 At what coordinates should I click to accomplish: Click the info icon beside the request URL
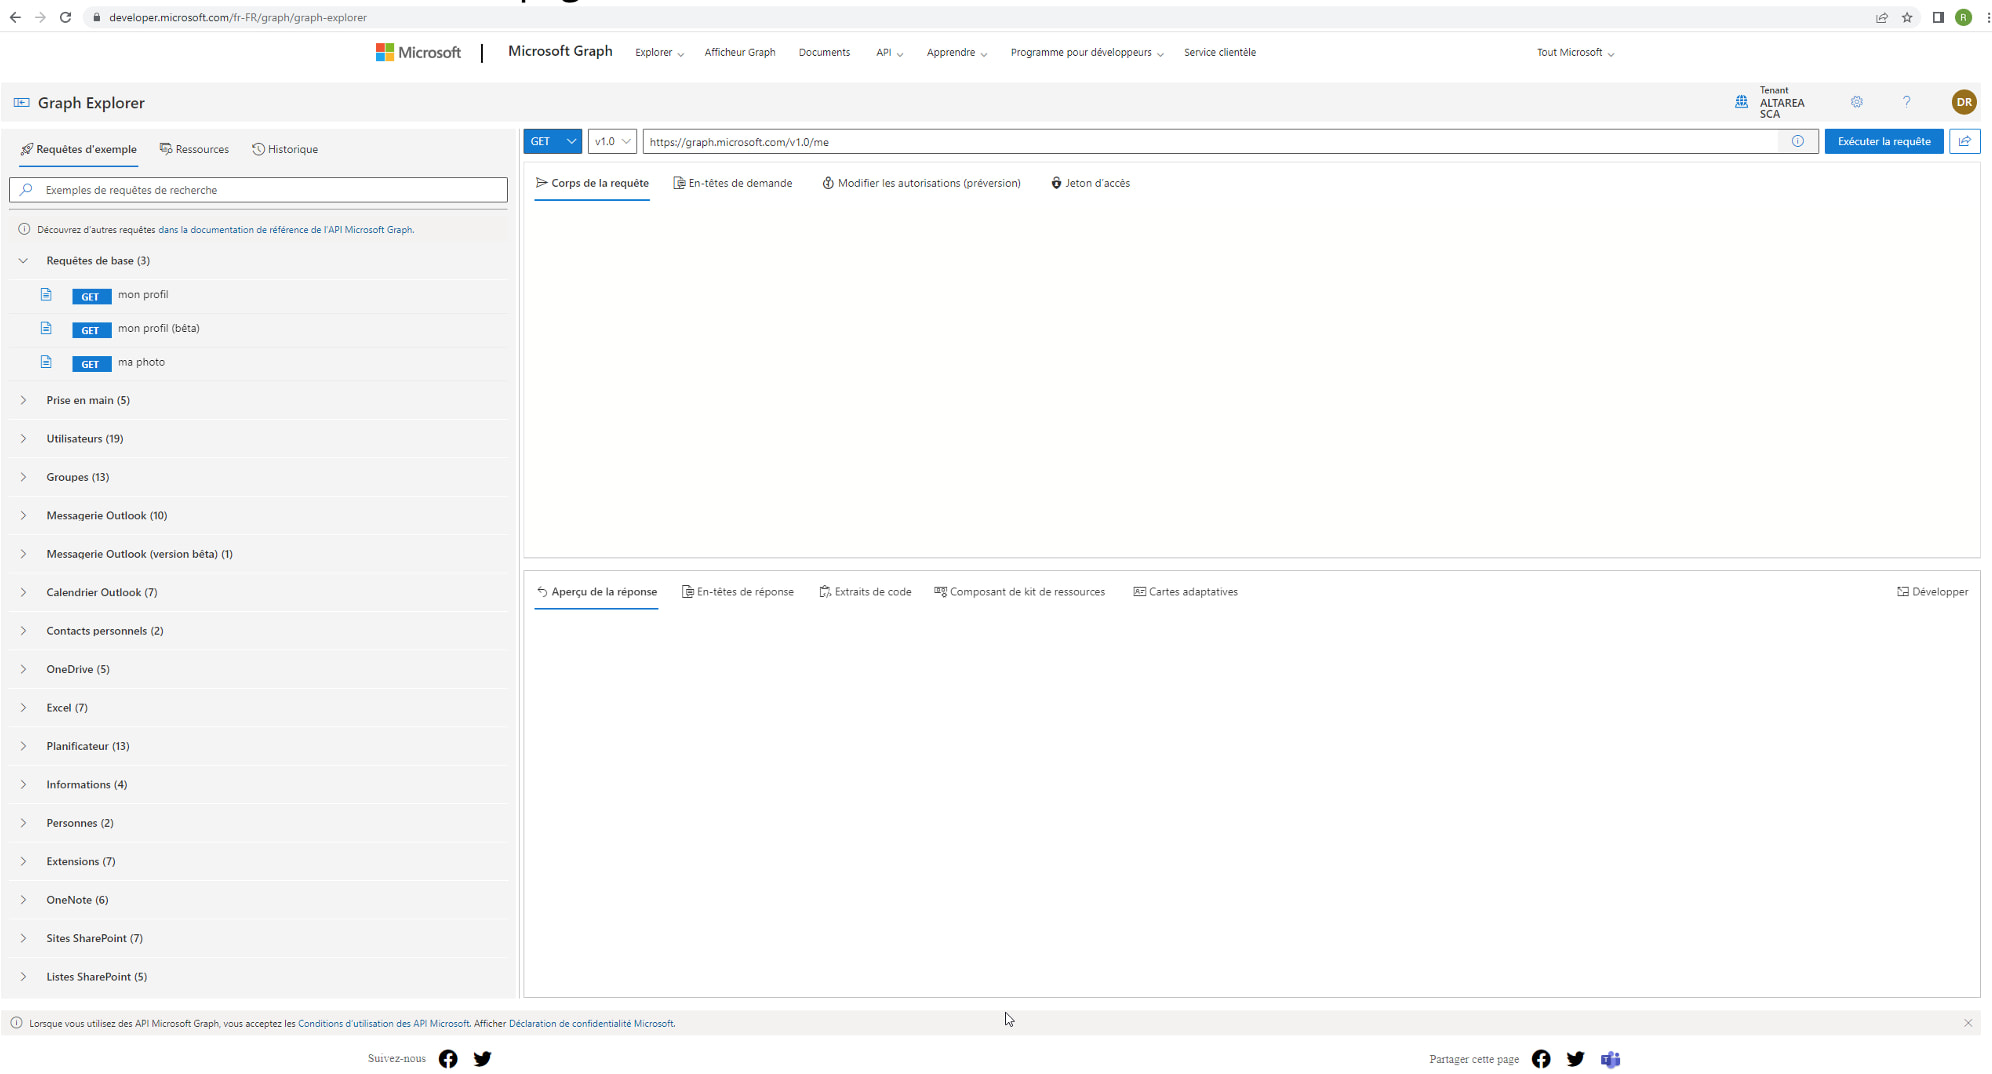click(1798, 141)
